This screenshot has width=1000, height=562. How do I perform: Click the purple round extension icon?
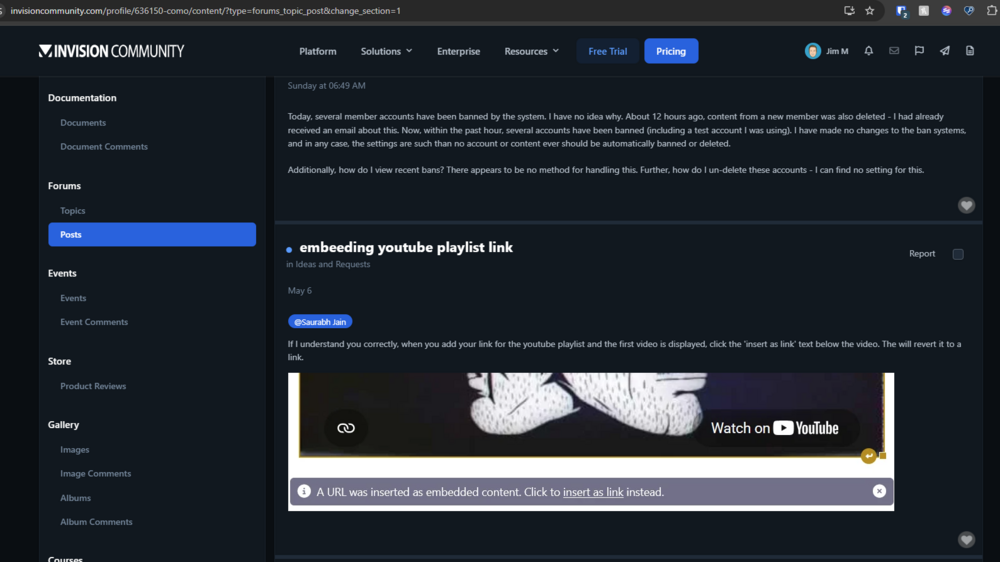[946, 11]
